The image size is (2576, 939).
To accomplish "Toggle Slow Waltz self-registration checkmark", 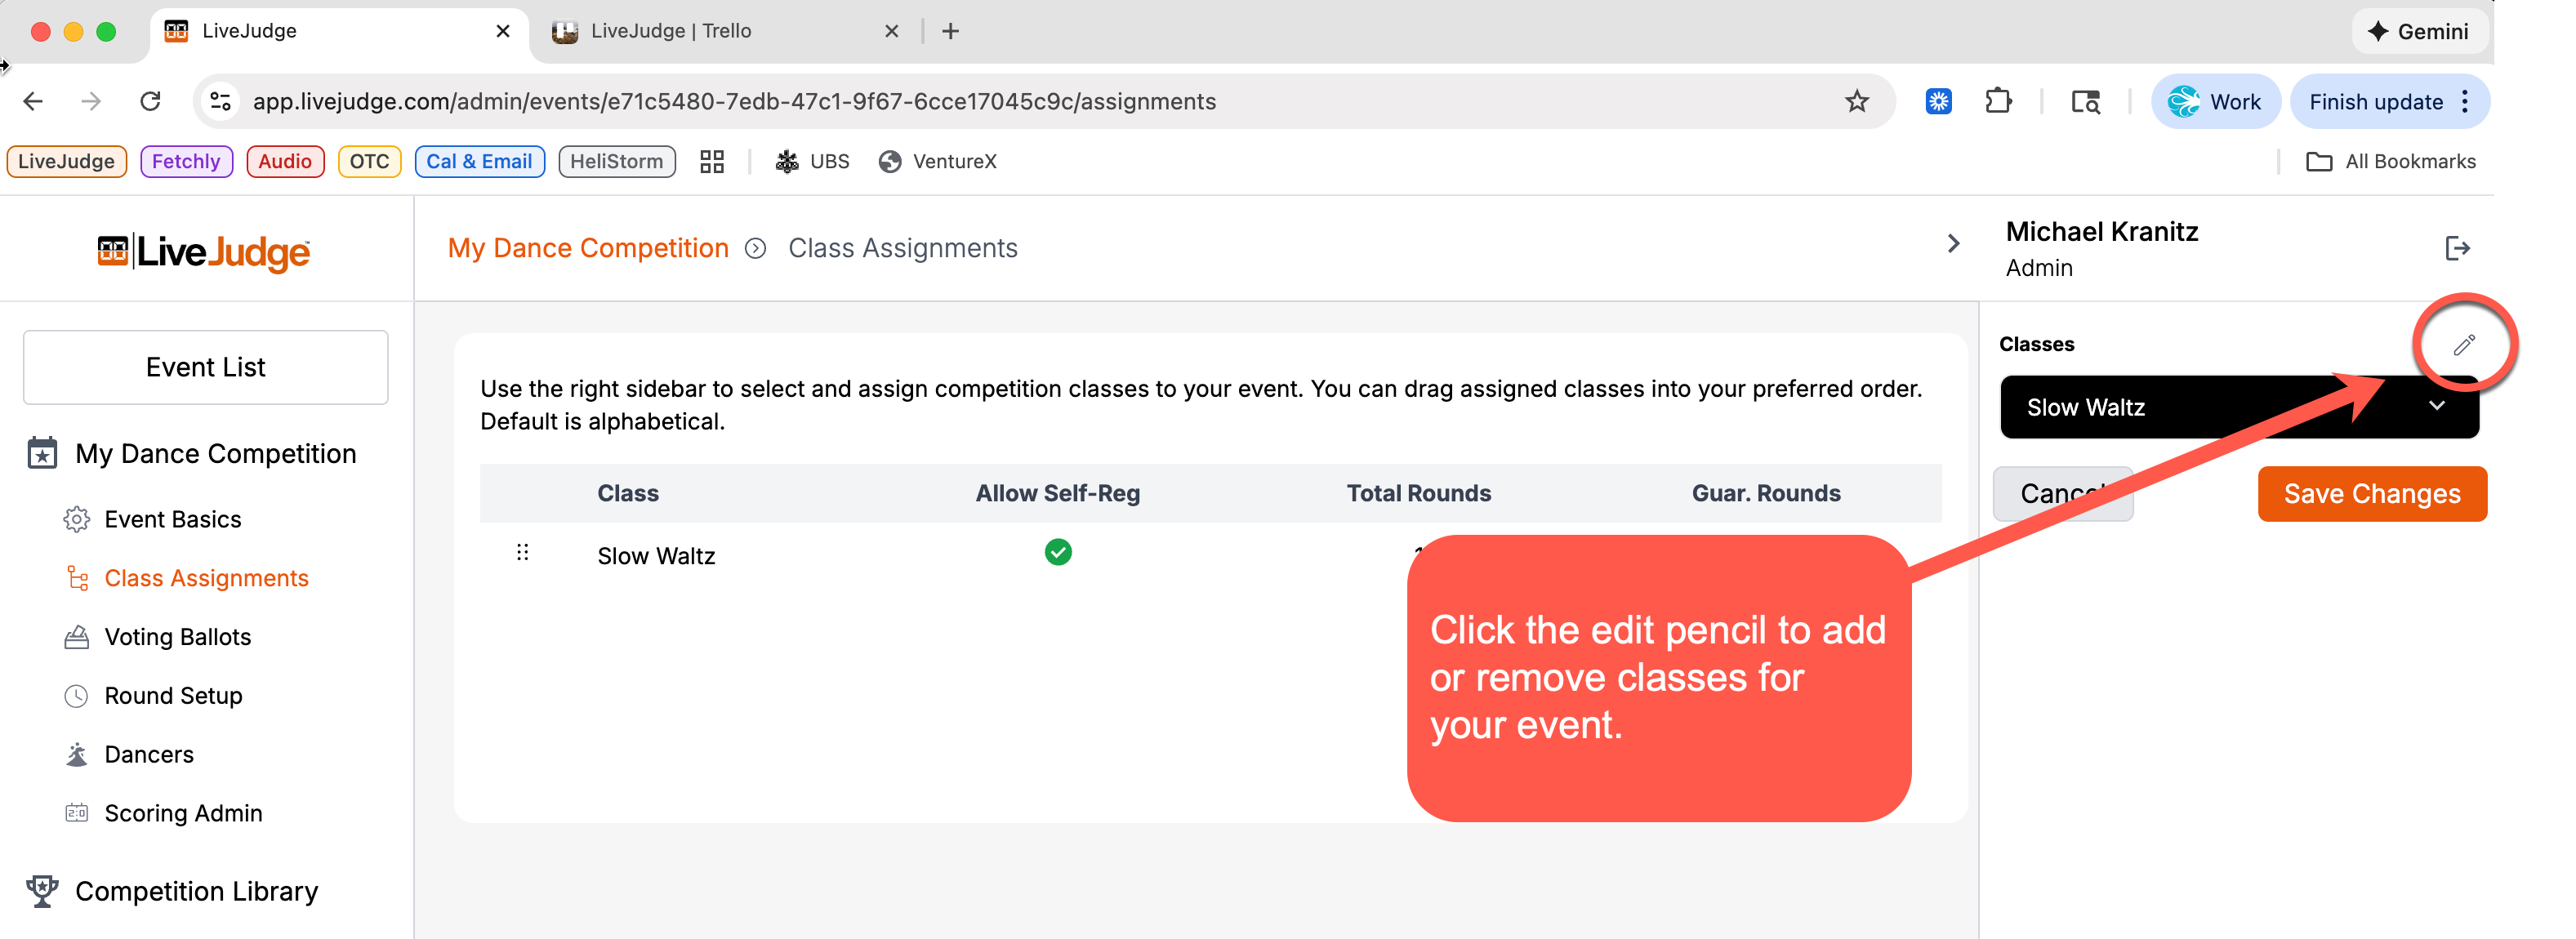I will click(1057, 552).
